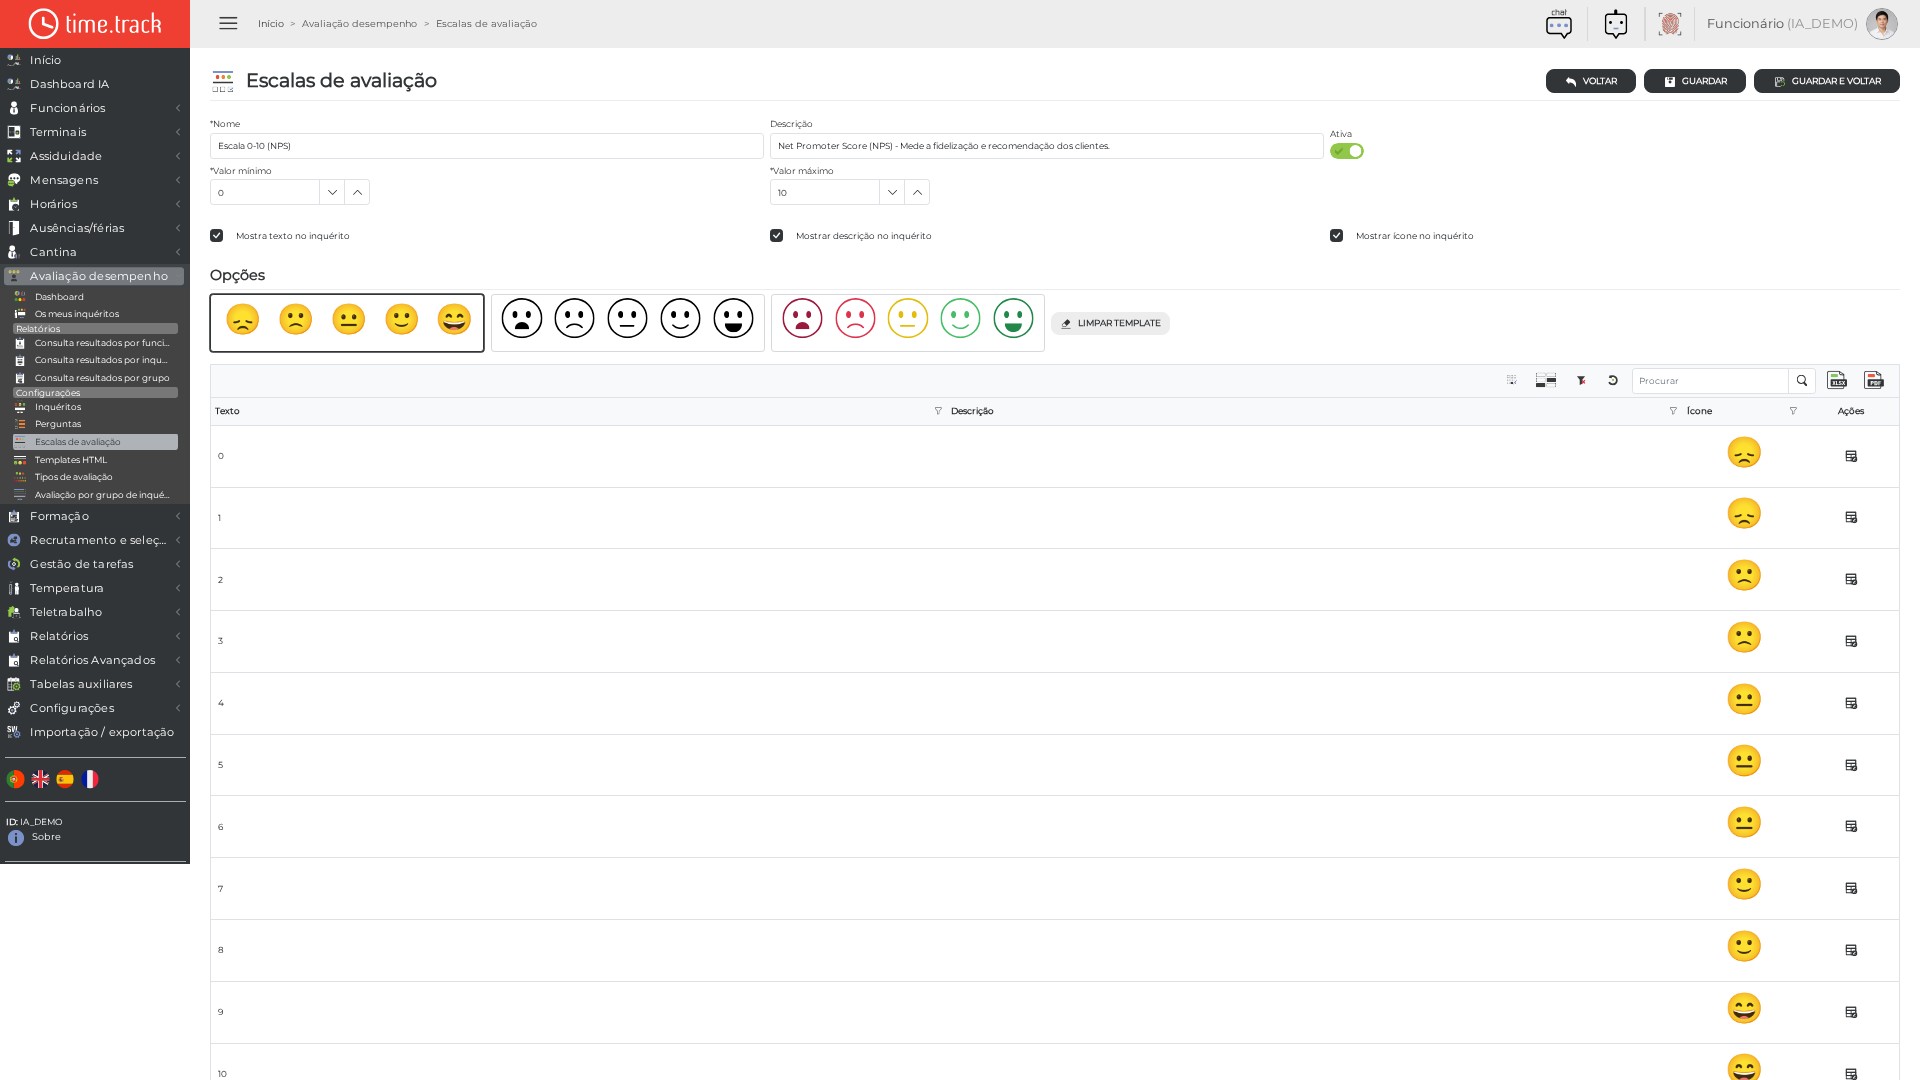
Task: Open Tipos de avaliação in sidebar
Action: (x=73, y=477)
